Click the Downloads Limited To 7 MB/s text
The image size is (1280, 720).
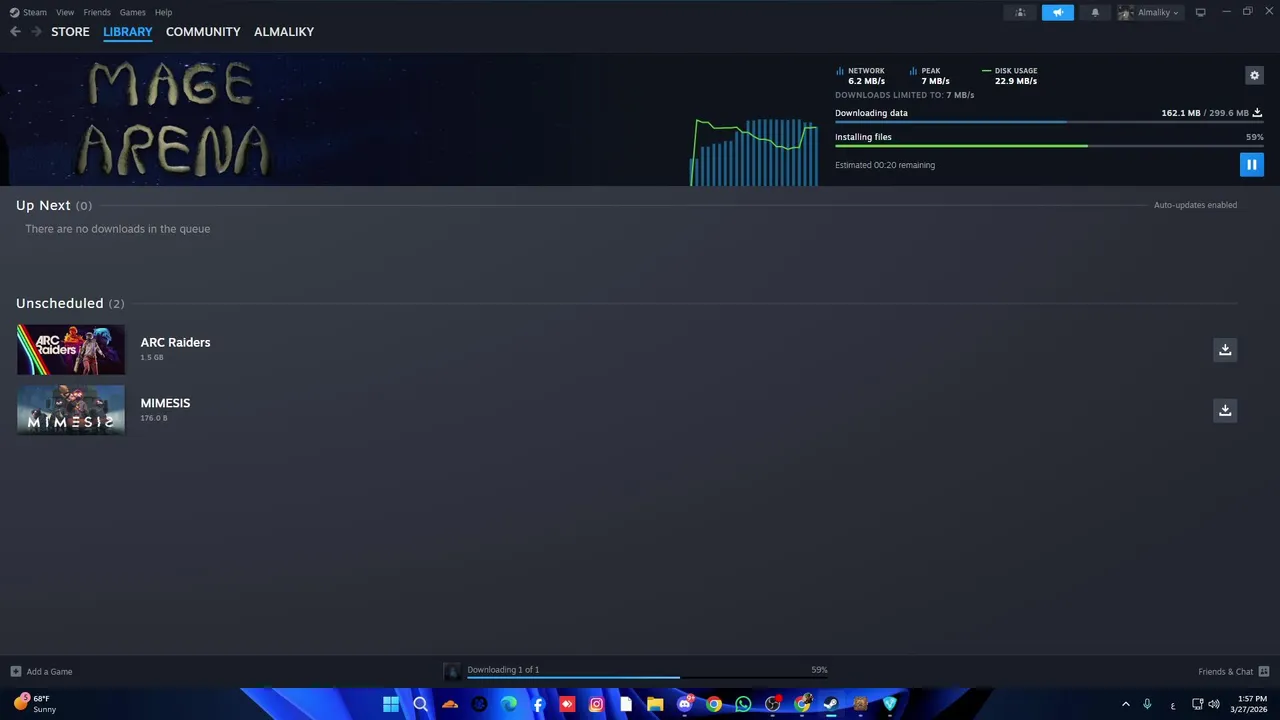[904, 95]
